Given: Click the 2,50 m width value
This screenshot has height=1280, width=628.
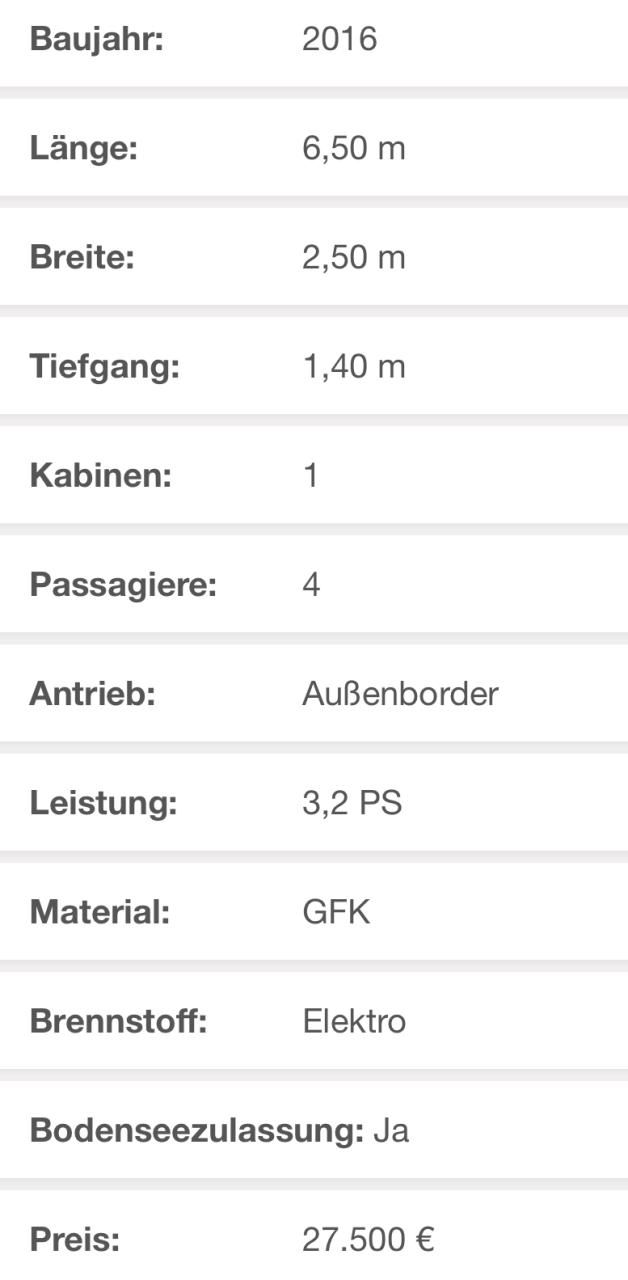Looking at the screenshot, I should pos(354,258).
